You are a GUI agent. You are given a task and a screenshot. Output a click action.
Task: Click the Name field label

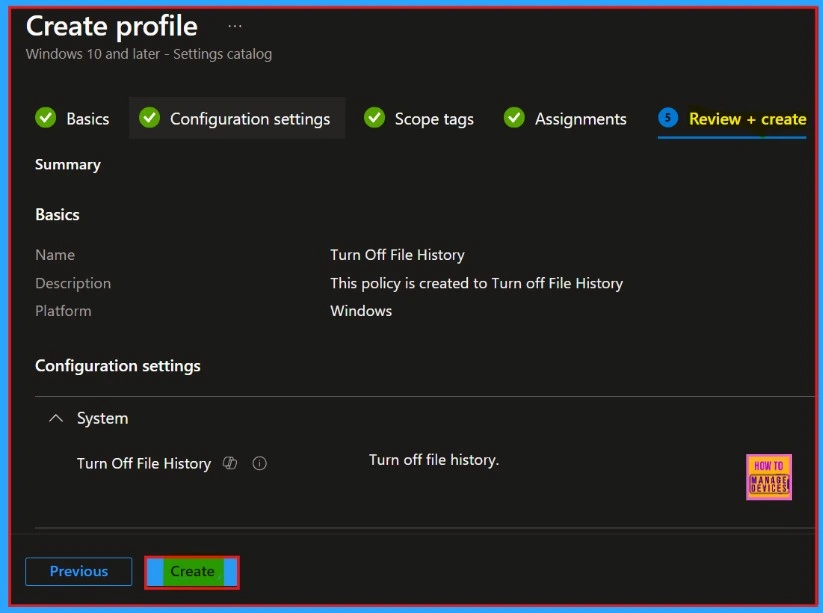[55, 255]
